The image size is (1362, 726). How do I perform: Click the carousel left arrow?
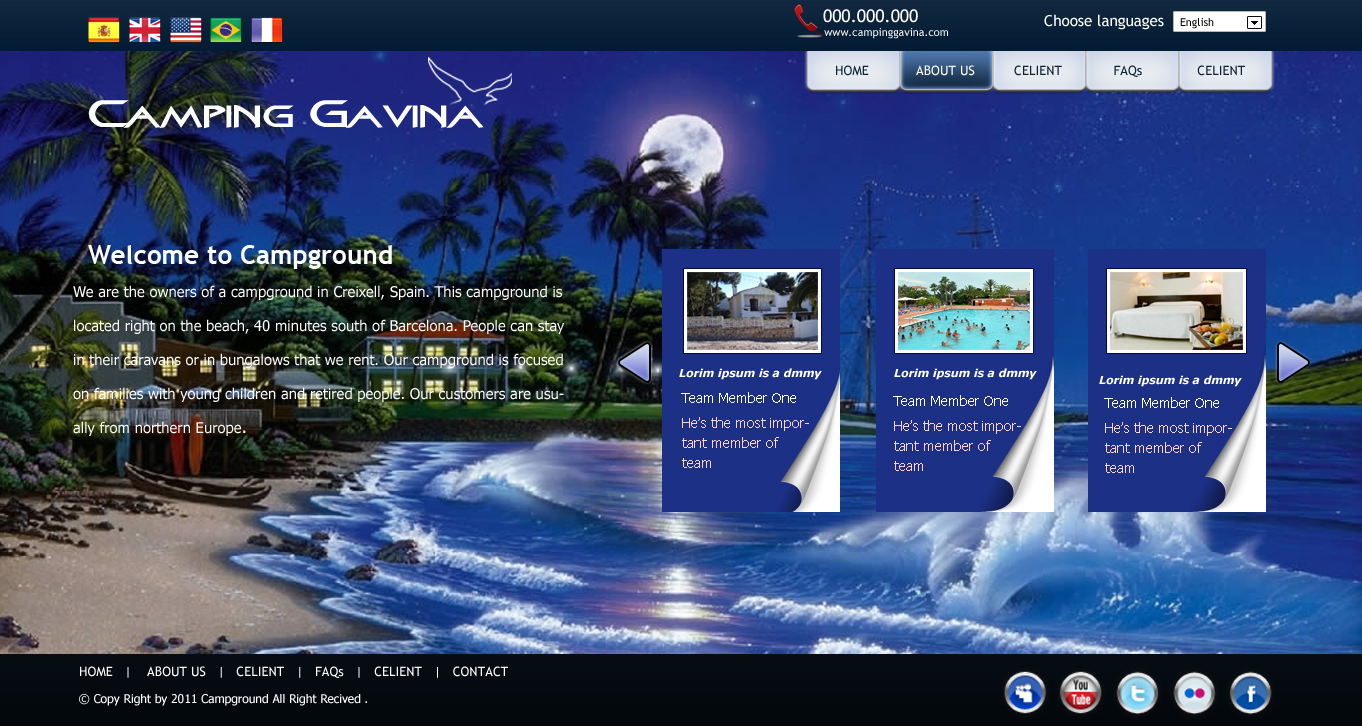[635, 363]
